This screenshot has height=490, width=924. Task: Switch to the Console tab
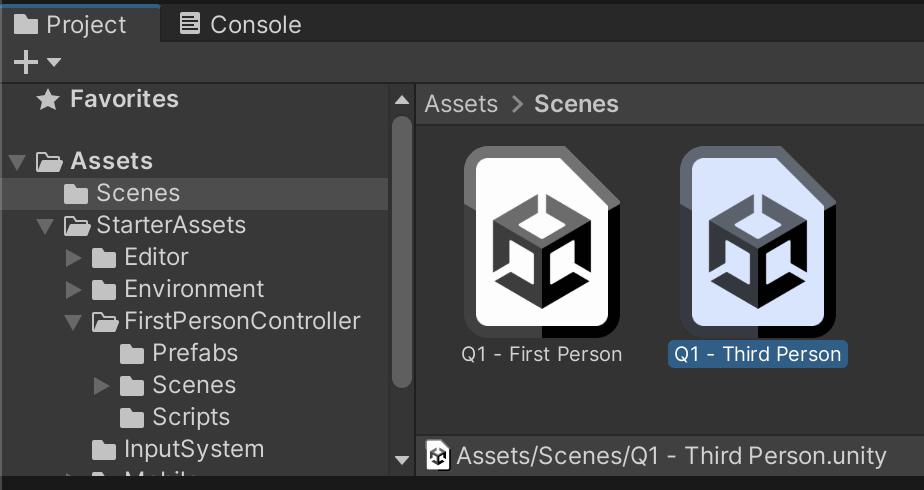(x=240, y=24)
